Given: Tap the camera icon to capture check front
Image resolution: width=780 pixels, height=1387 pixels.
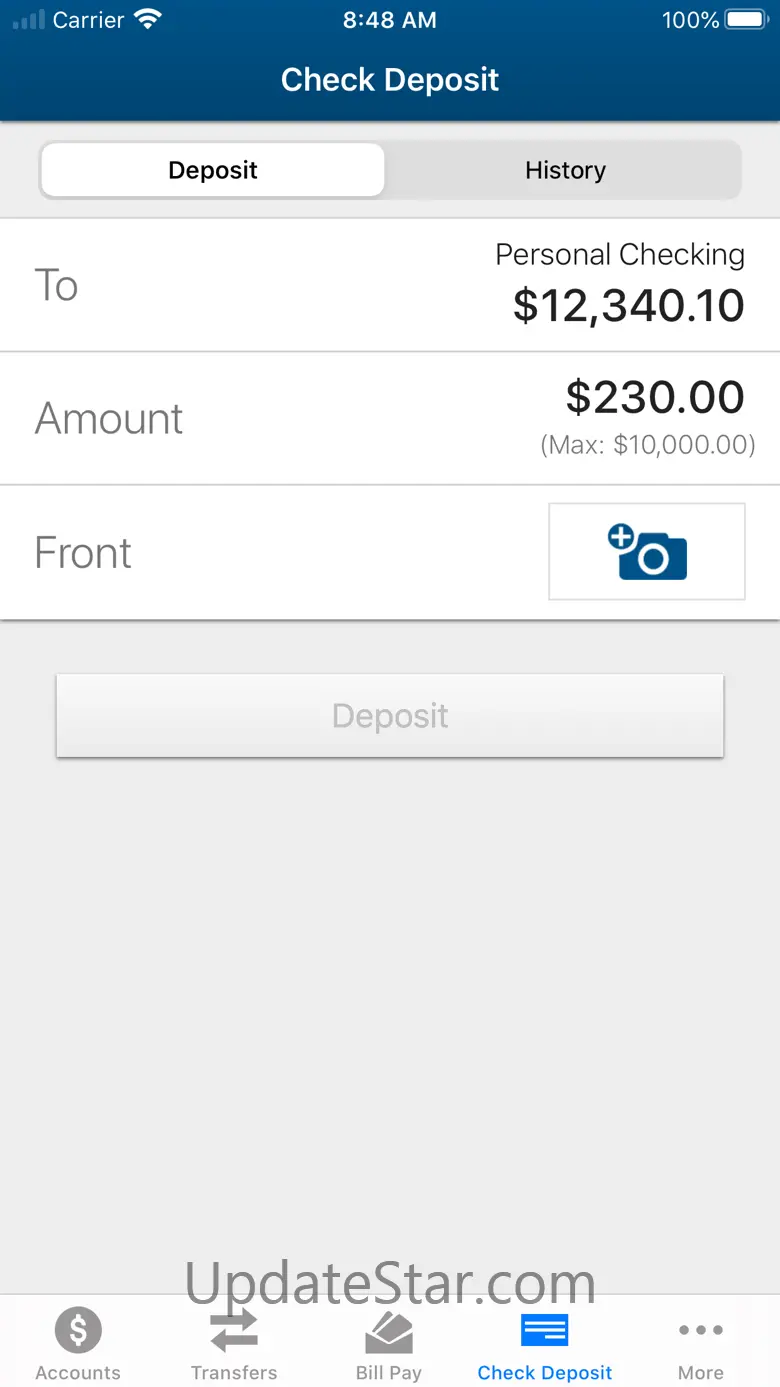Looking at the screenshot, I should coord(647,552).
